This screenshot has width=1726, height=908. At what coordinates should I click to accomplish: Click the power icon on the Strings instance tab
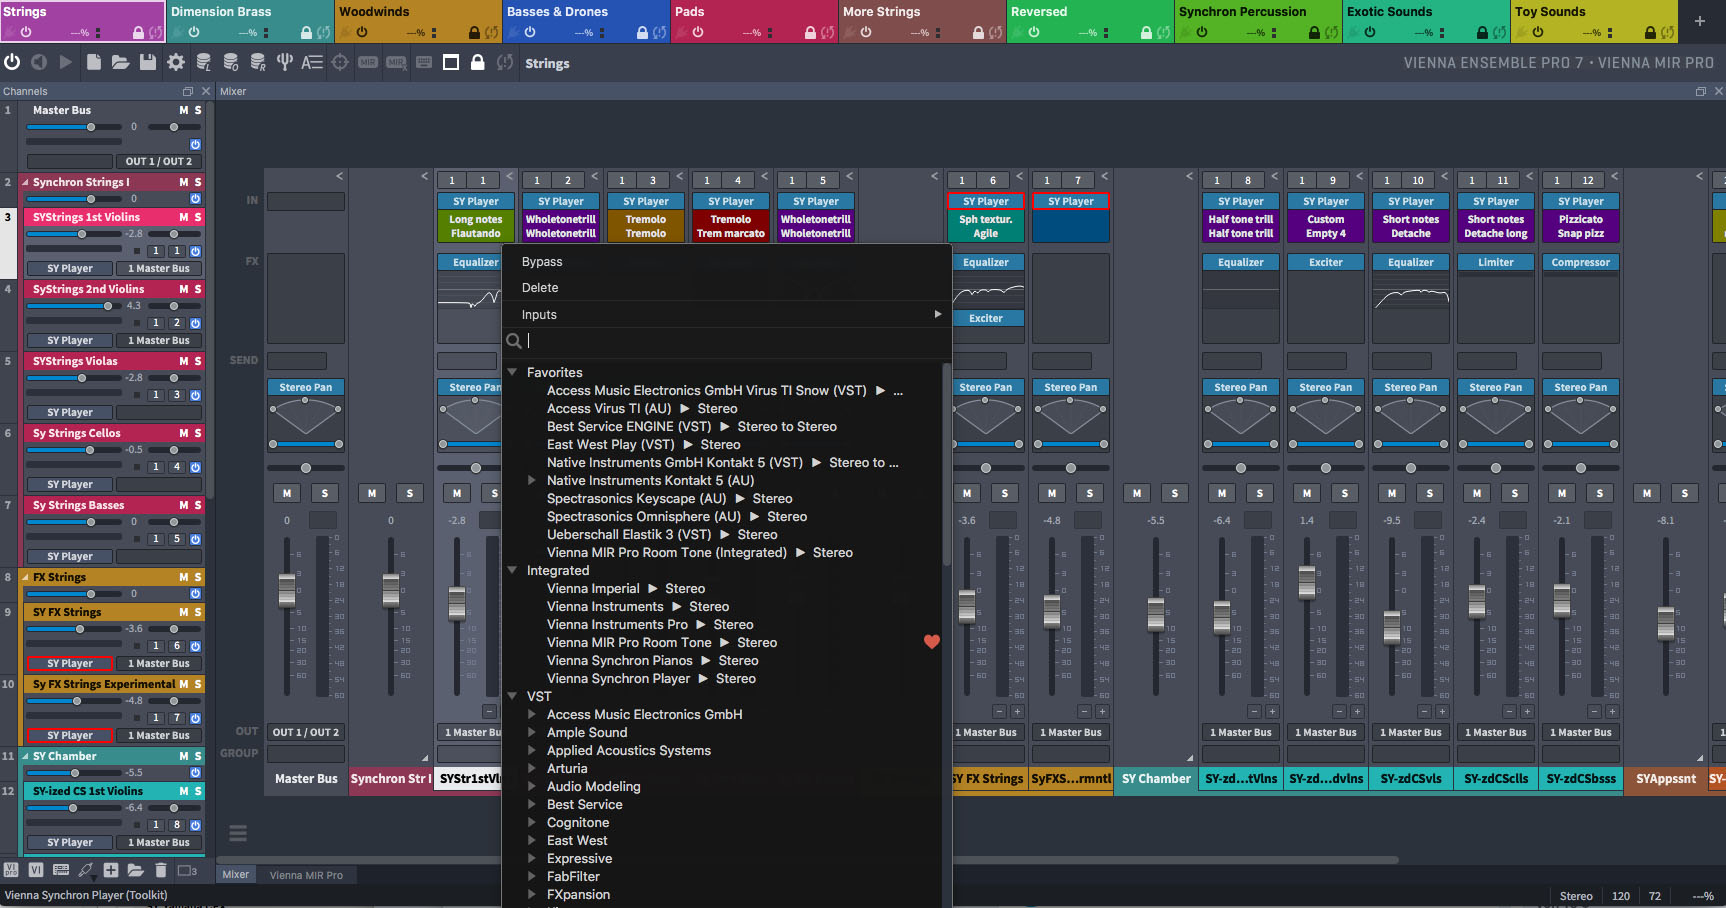(26, 32)
